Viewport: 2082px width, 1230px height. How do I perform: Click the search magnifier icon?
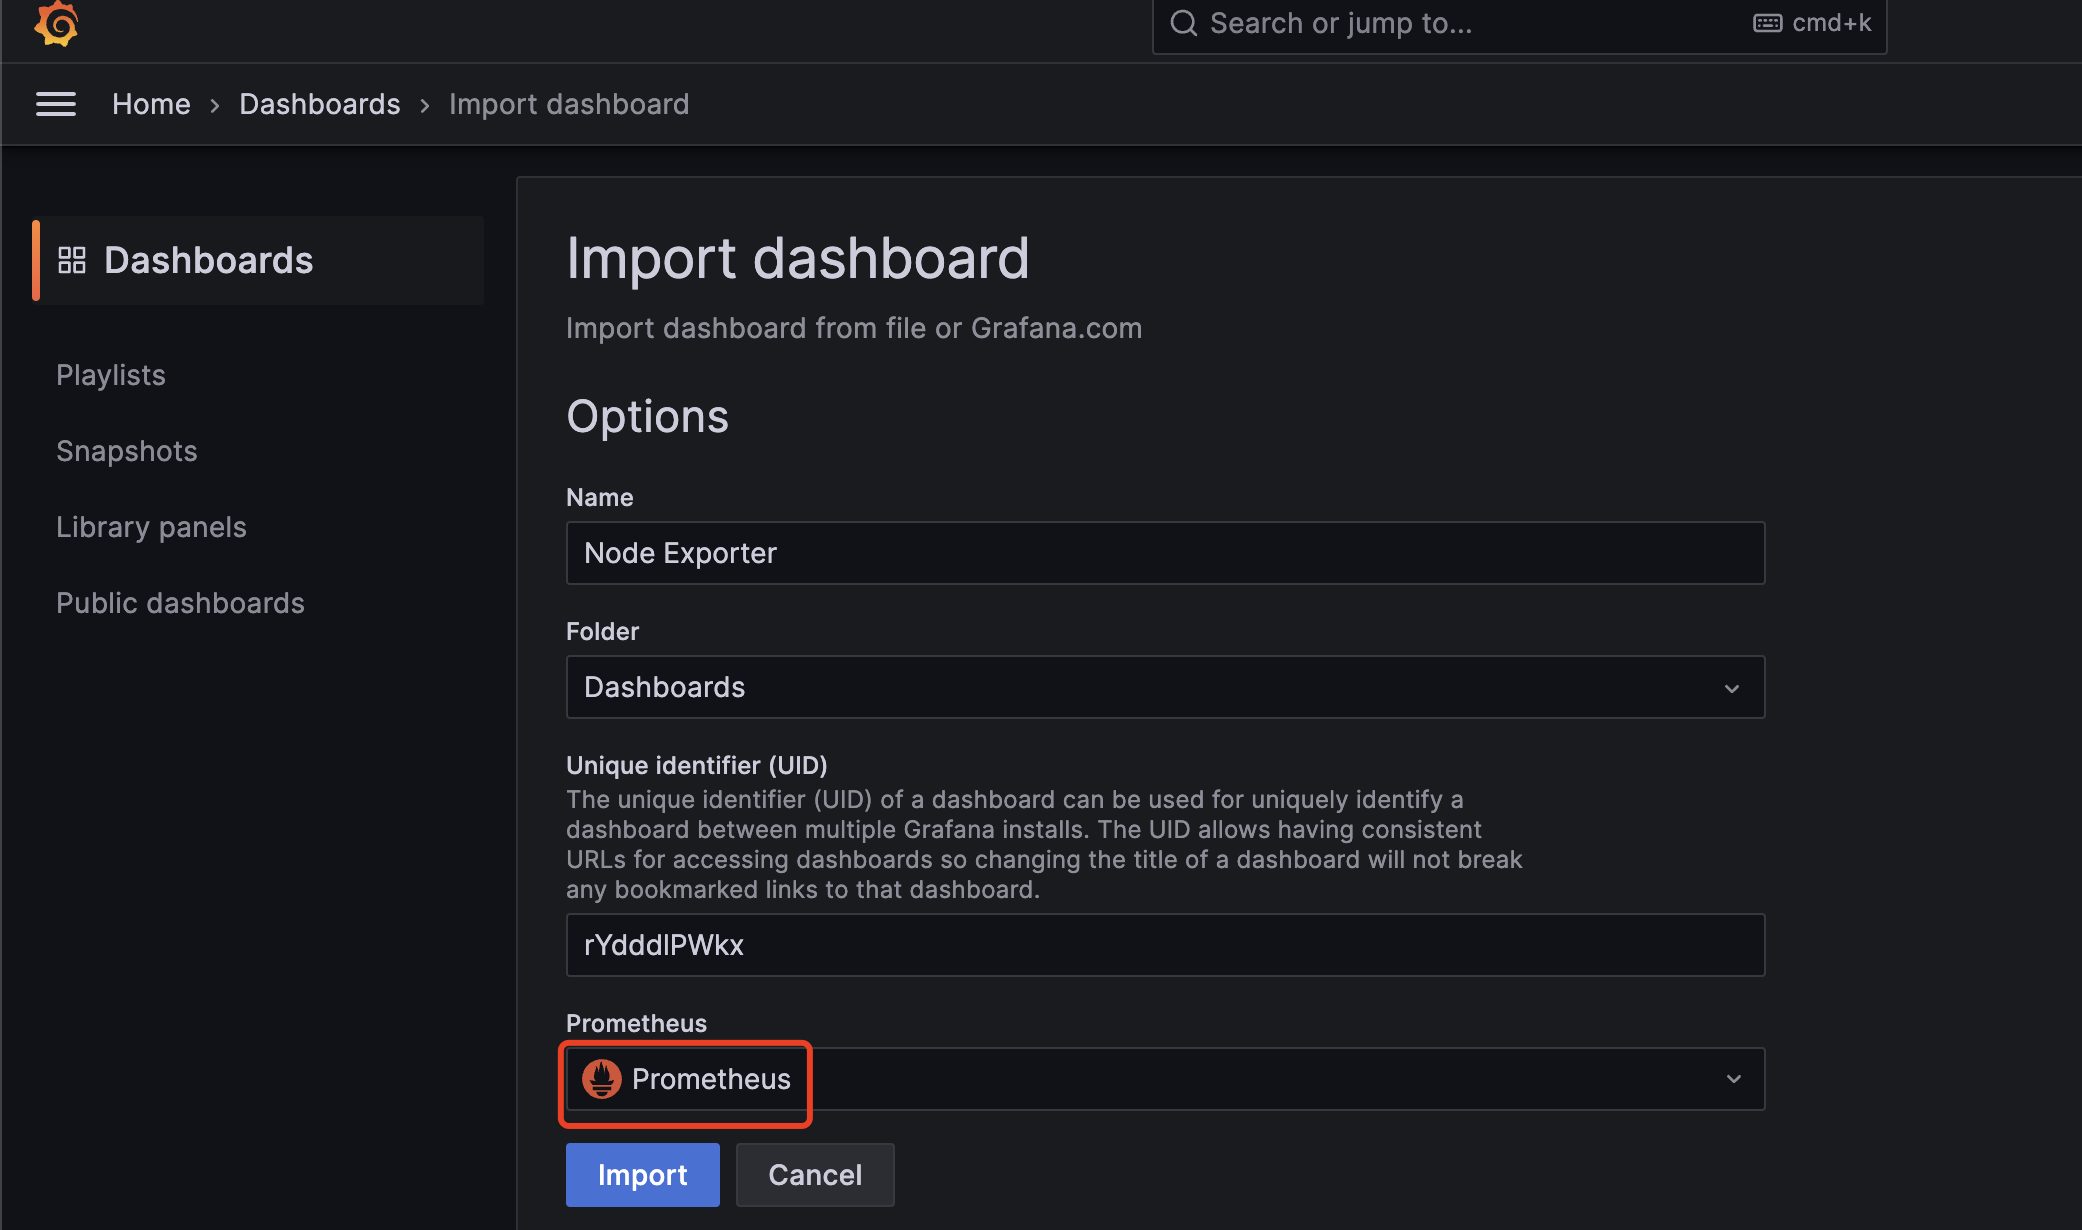tap(1184, 23)
